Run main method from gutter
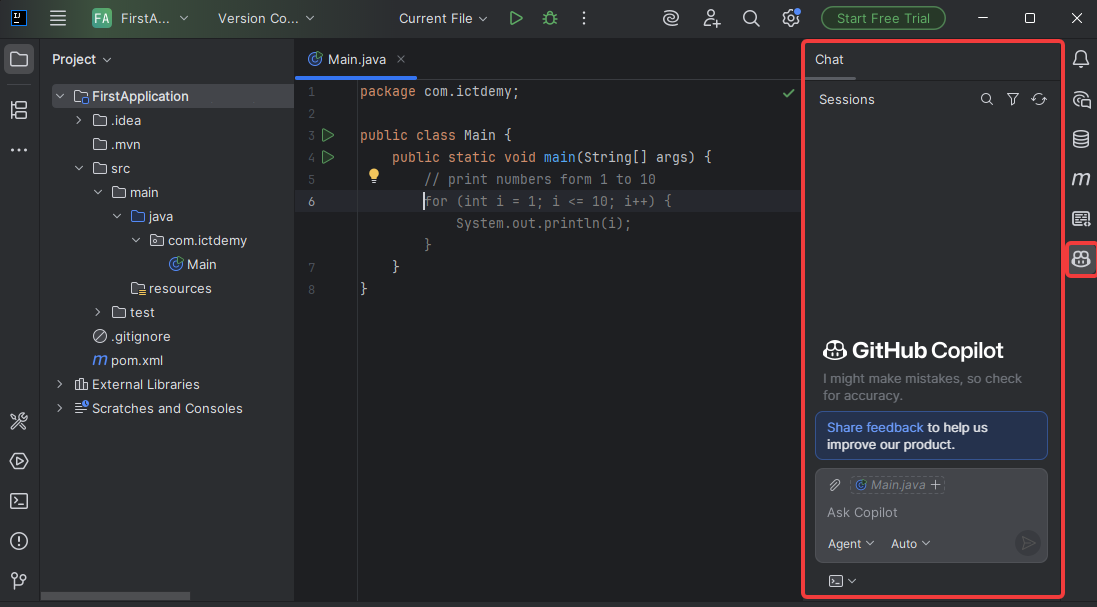 tap(327, 157)
